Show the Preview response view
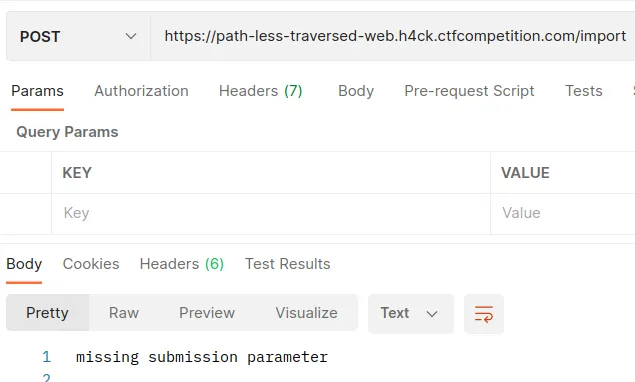This screenshot has width=635, height=382. tap(207, 313)
